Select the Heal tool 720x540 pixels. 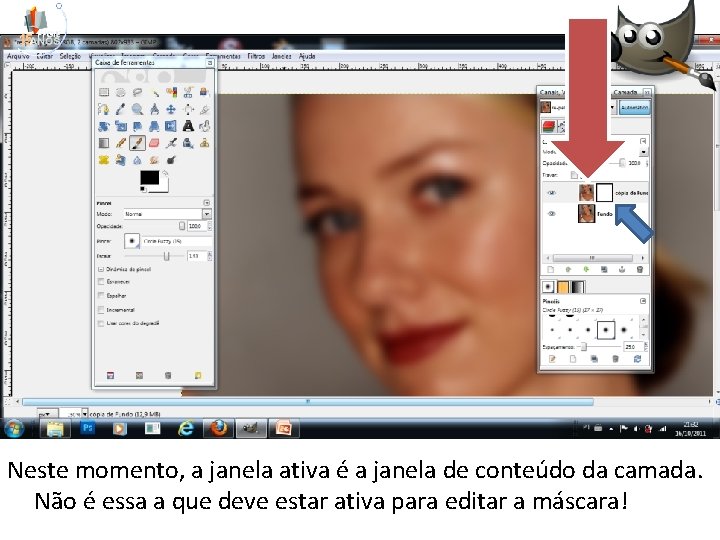click(104, 160)
